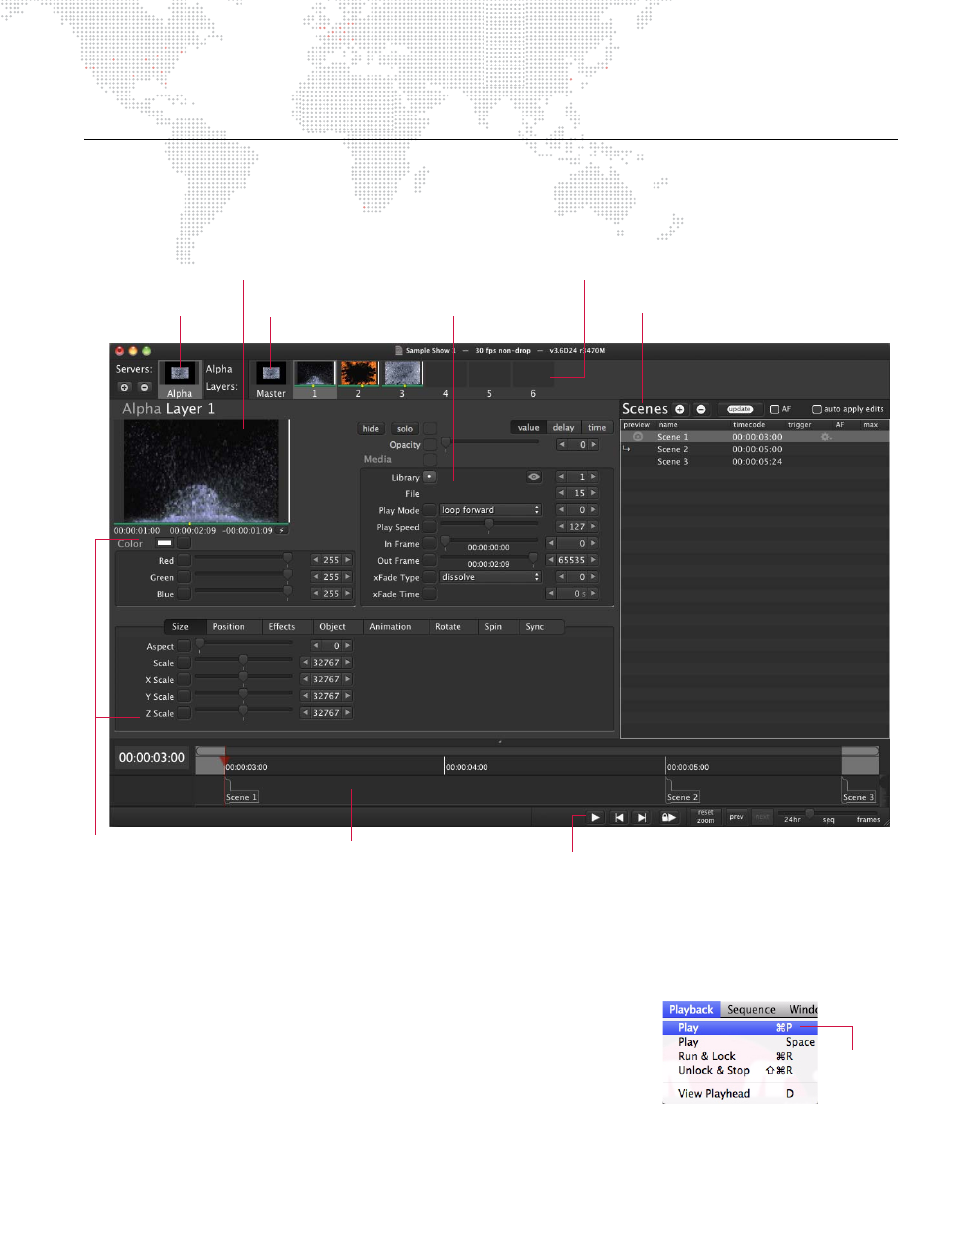Click the eye icon next to Library
Image resolution: width=954 pixels, height=1235 pixels.
(533, 477)
